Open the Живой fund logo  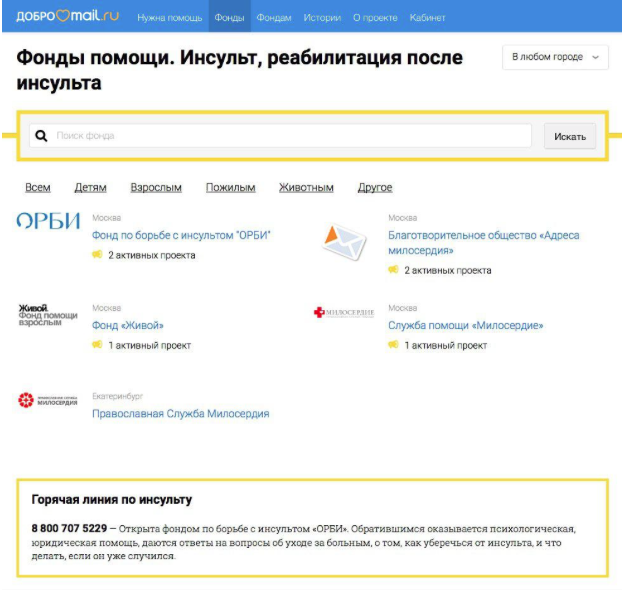click(x=48, y=315)
